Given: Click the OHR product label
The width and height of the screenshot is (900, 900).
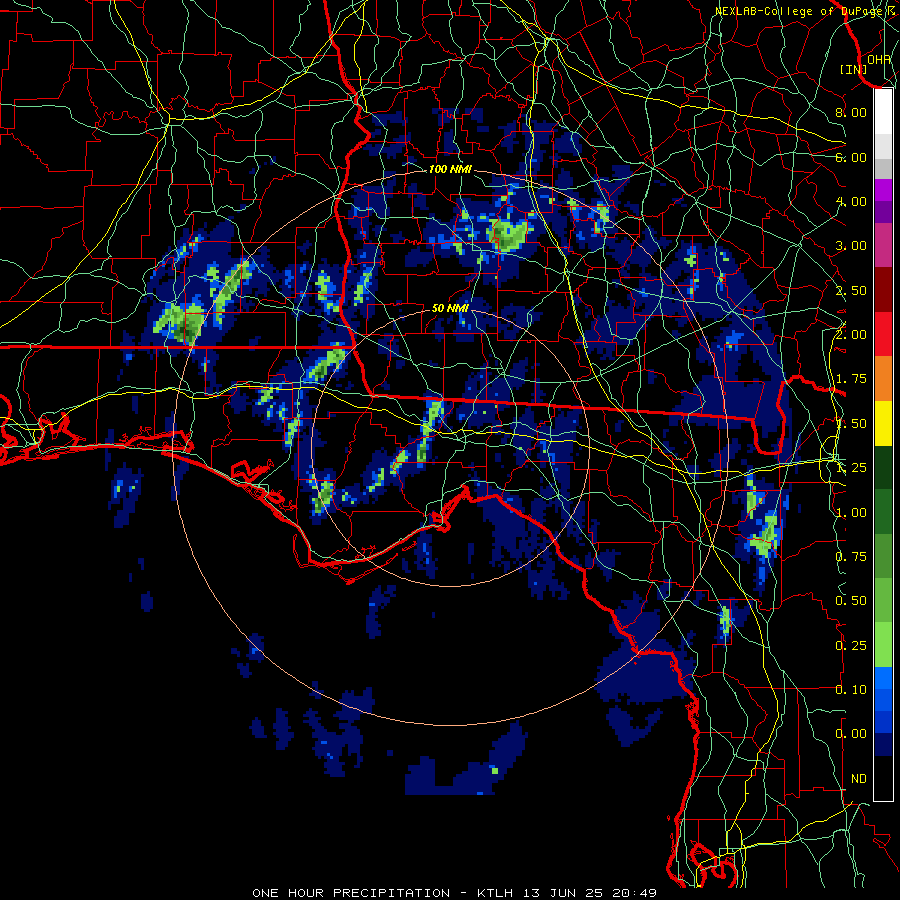Looking at the screenshot, I should click(879, 59).
